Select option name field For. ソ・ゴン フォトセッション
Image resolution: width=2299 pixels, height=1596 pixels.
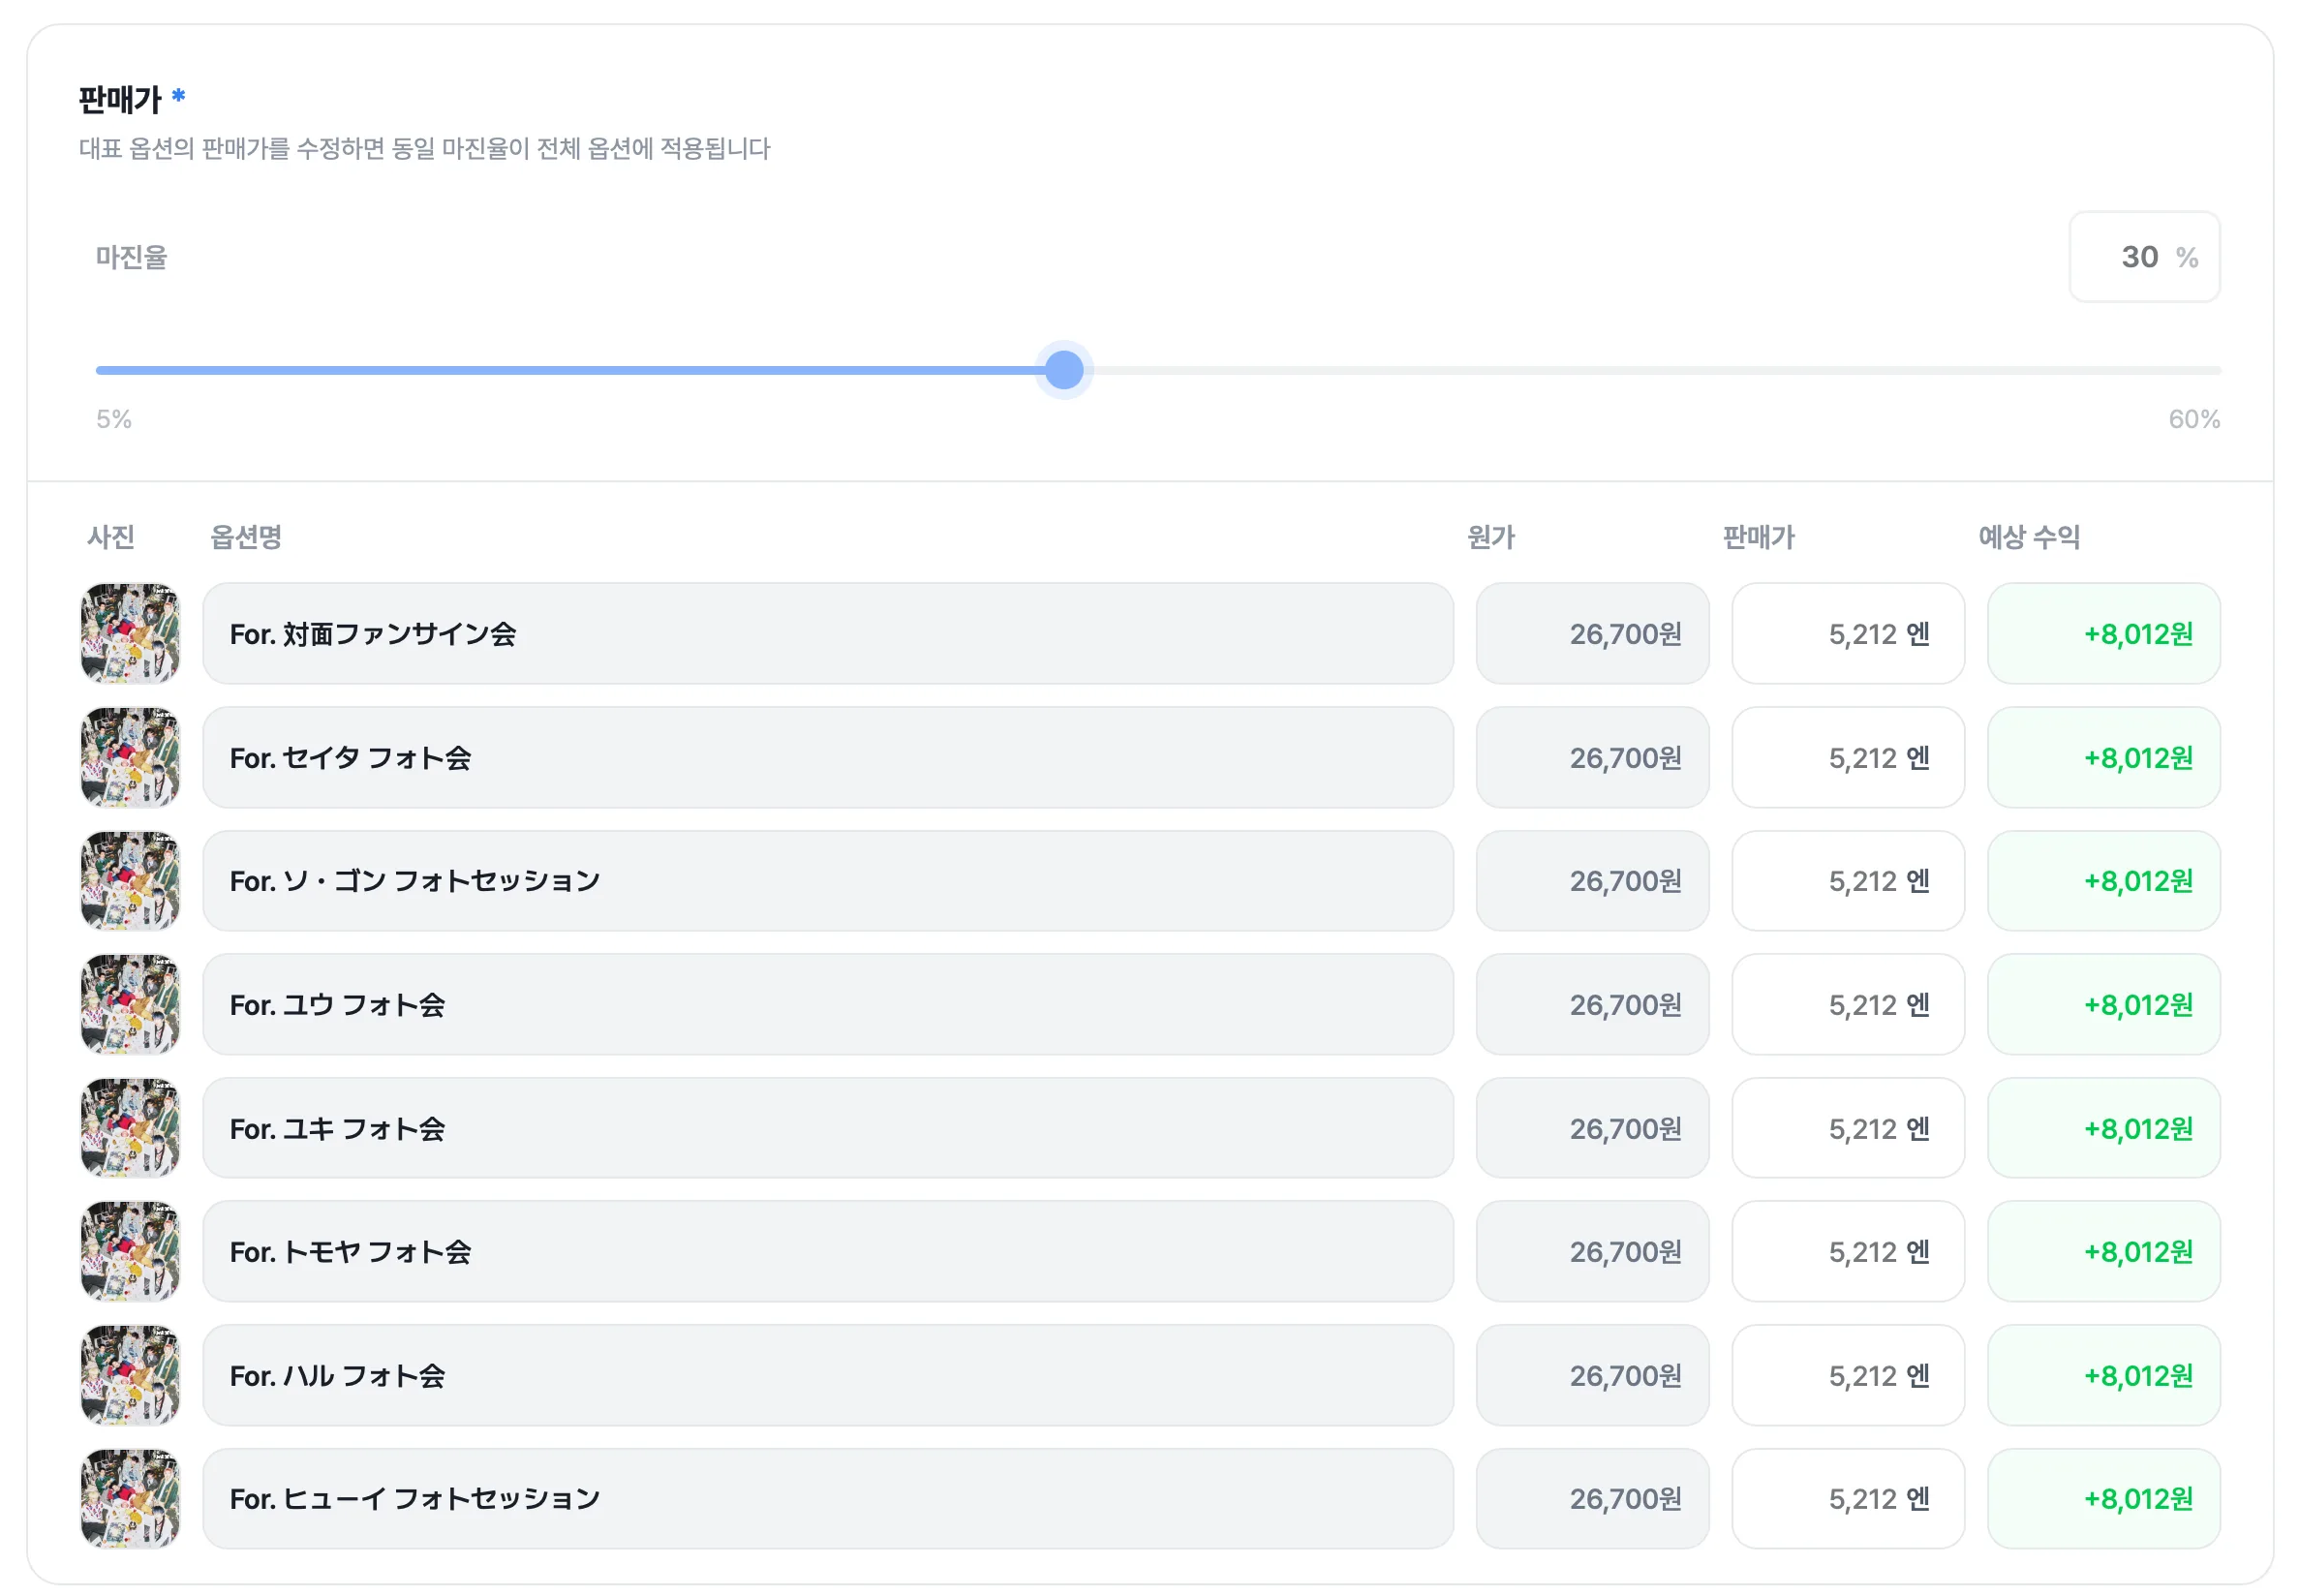point(828,881)
